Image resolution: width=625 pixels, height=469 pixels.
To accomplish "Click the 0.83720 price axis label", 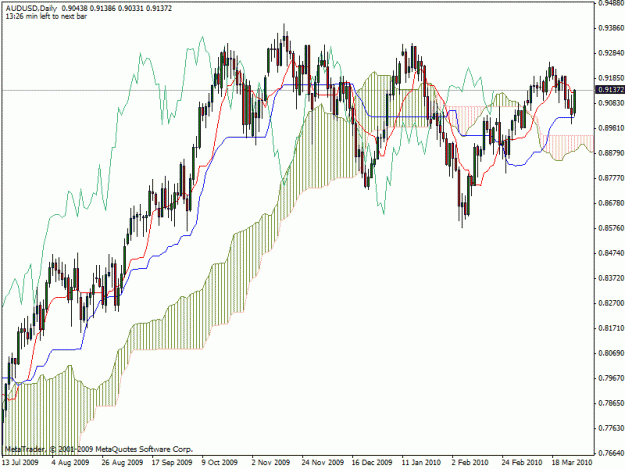I will tap(610, 278).
